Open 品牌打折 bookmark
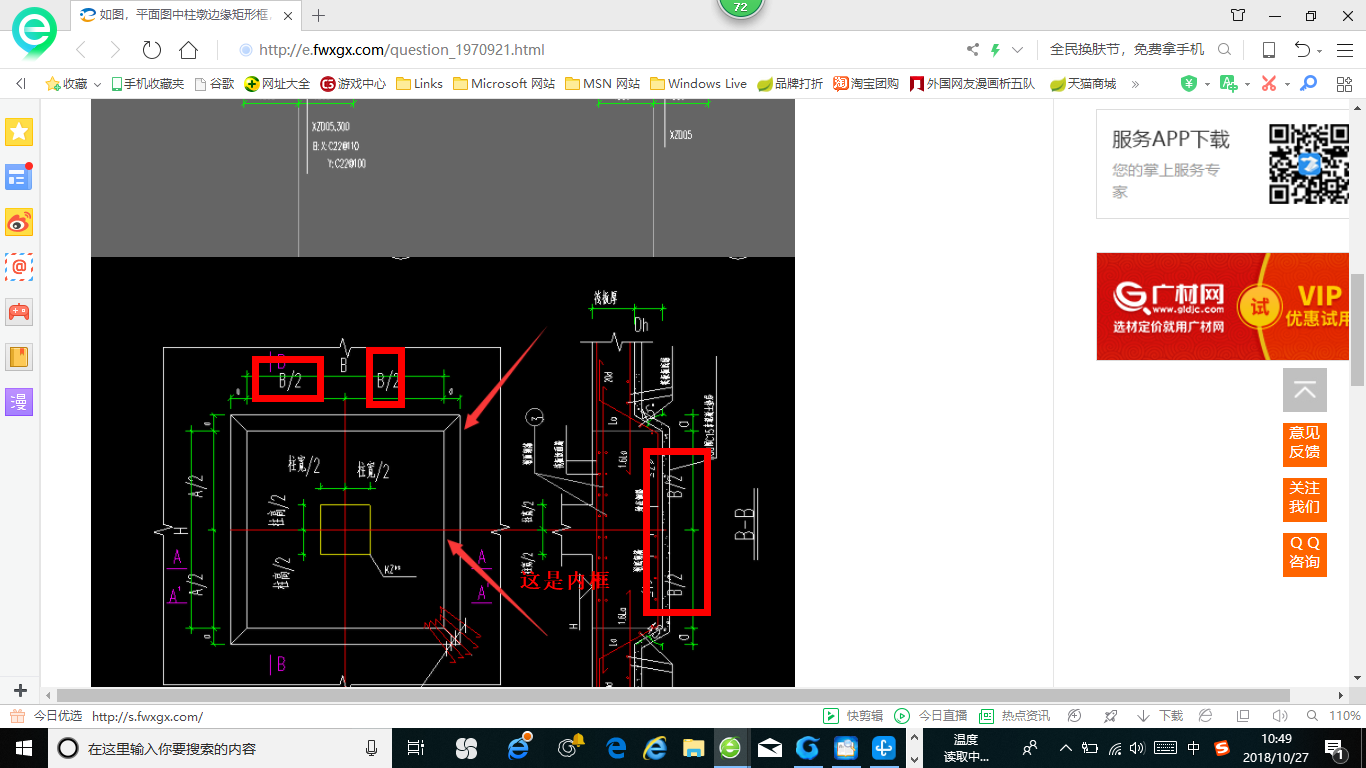 790,84
